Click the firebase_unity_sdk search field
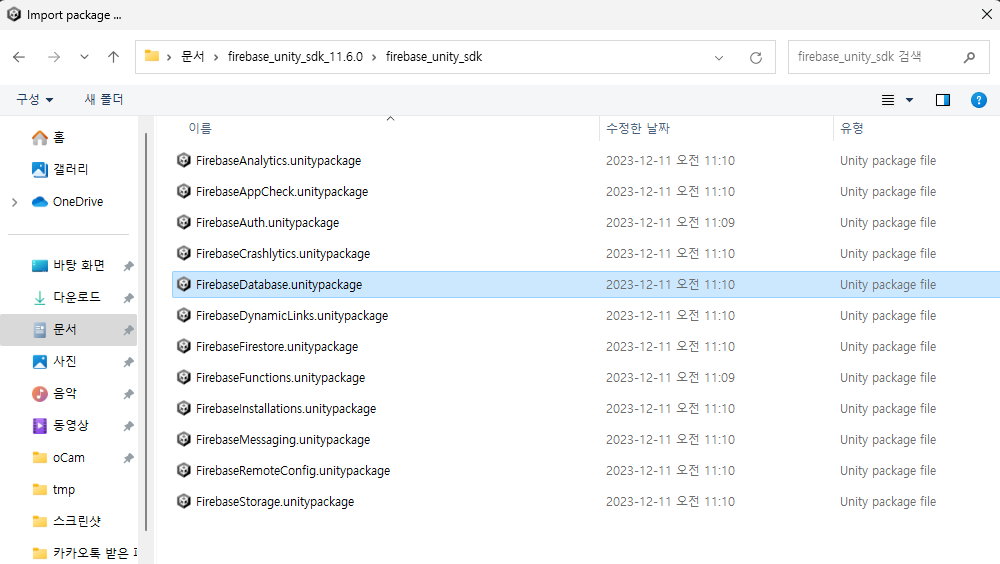1000x564 pixels. pos(888,57)
